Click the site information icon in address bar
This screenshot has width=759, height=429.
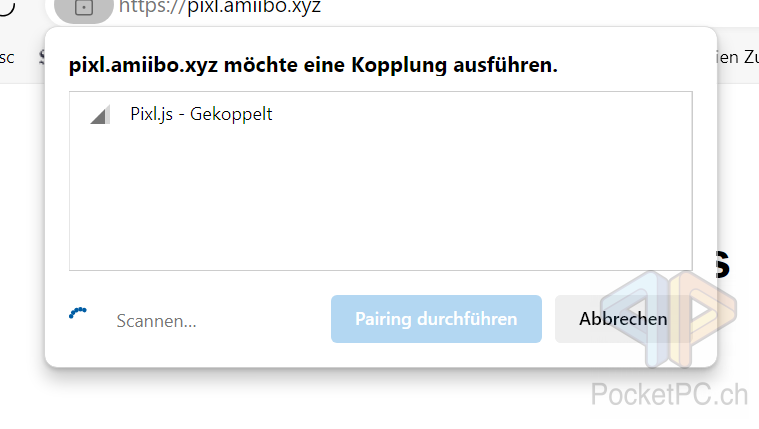click(x=84, y=8)
